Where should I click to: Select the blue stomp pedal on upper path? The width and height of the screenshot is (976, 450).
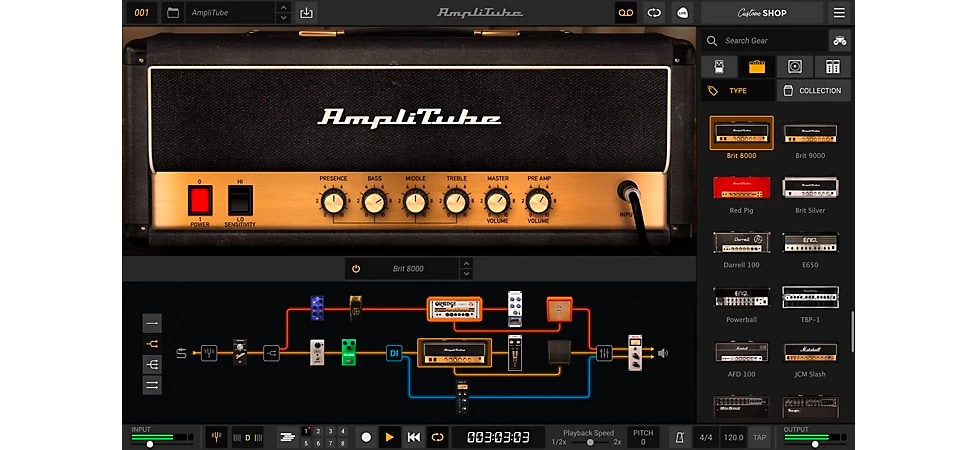coord(317,308)
